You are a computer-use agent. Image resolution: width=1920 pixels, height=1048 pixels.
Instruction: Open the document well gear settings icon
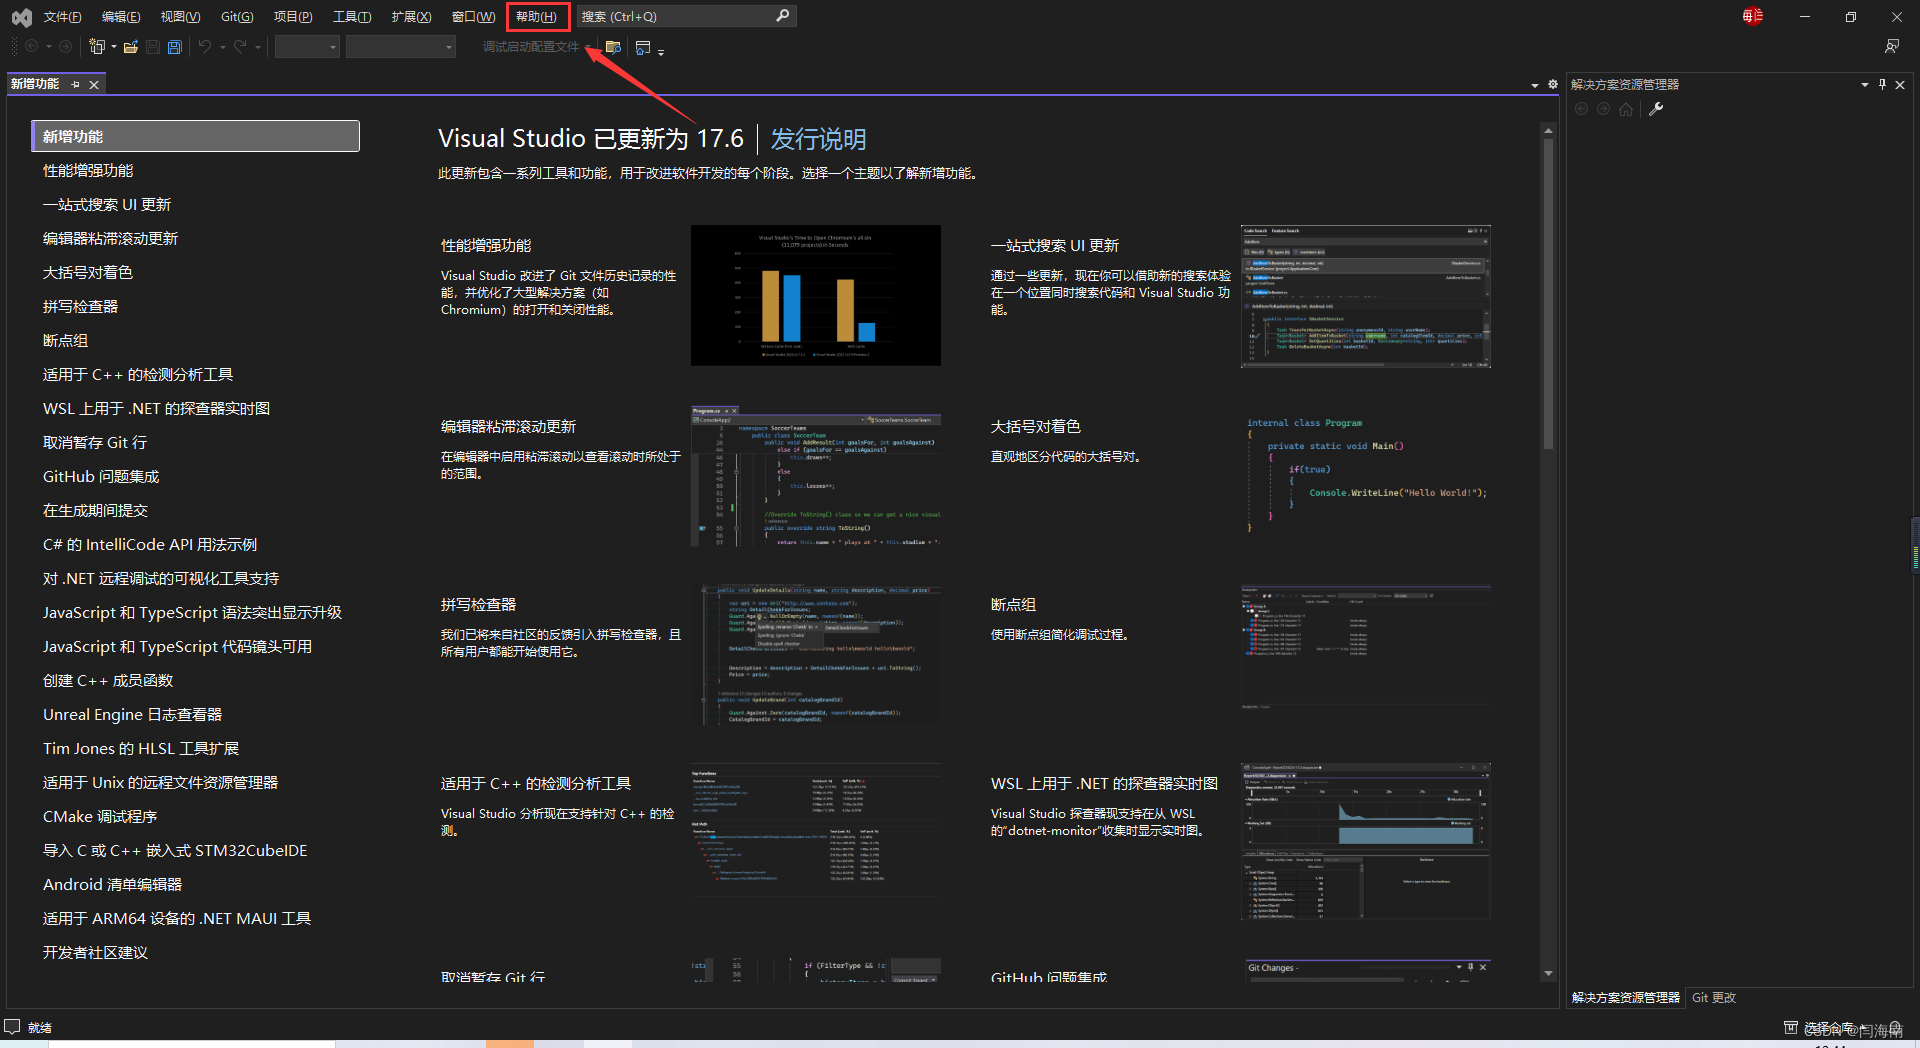1553,85
